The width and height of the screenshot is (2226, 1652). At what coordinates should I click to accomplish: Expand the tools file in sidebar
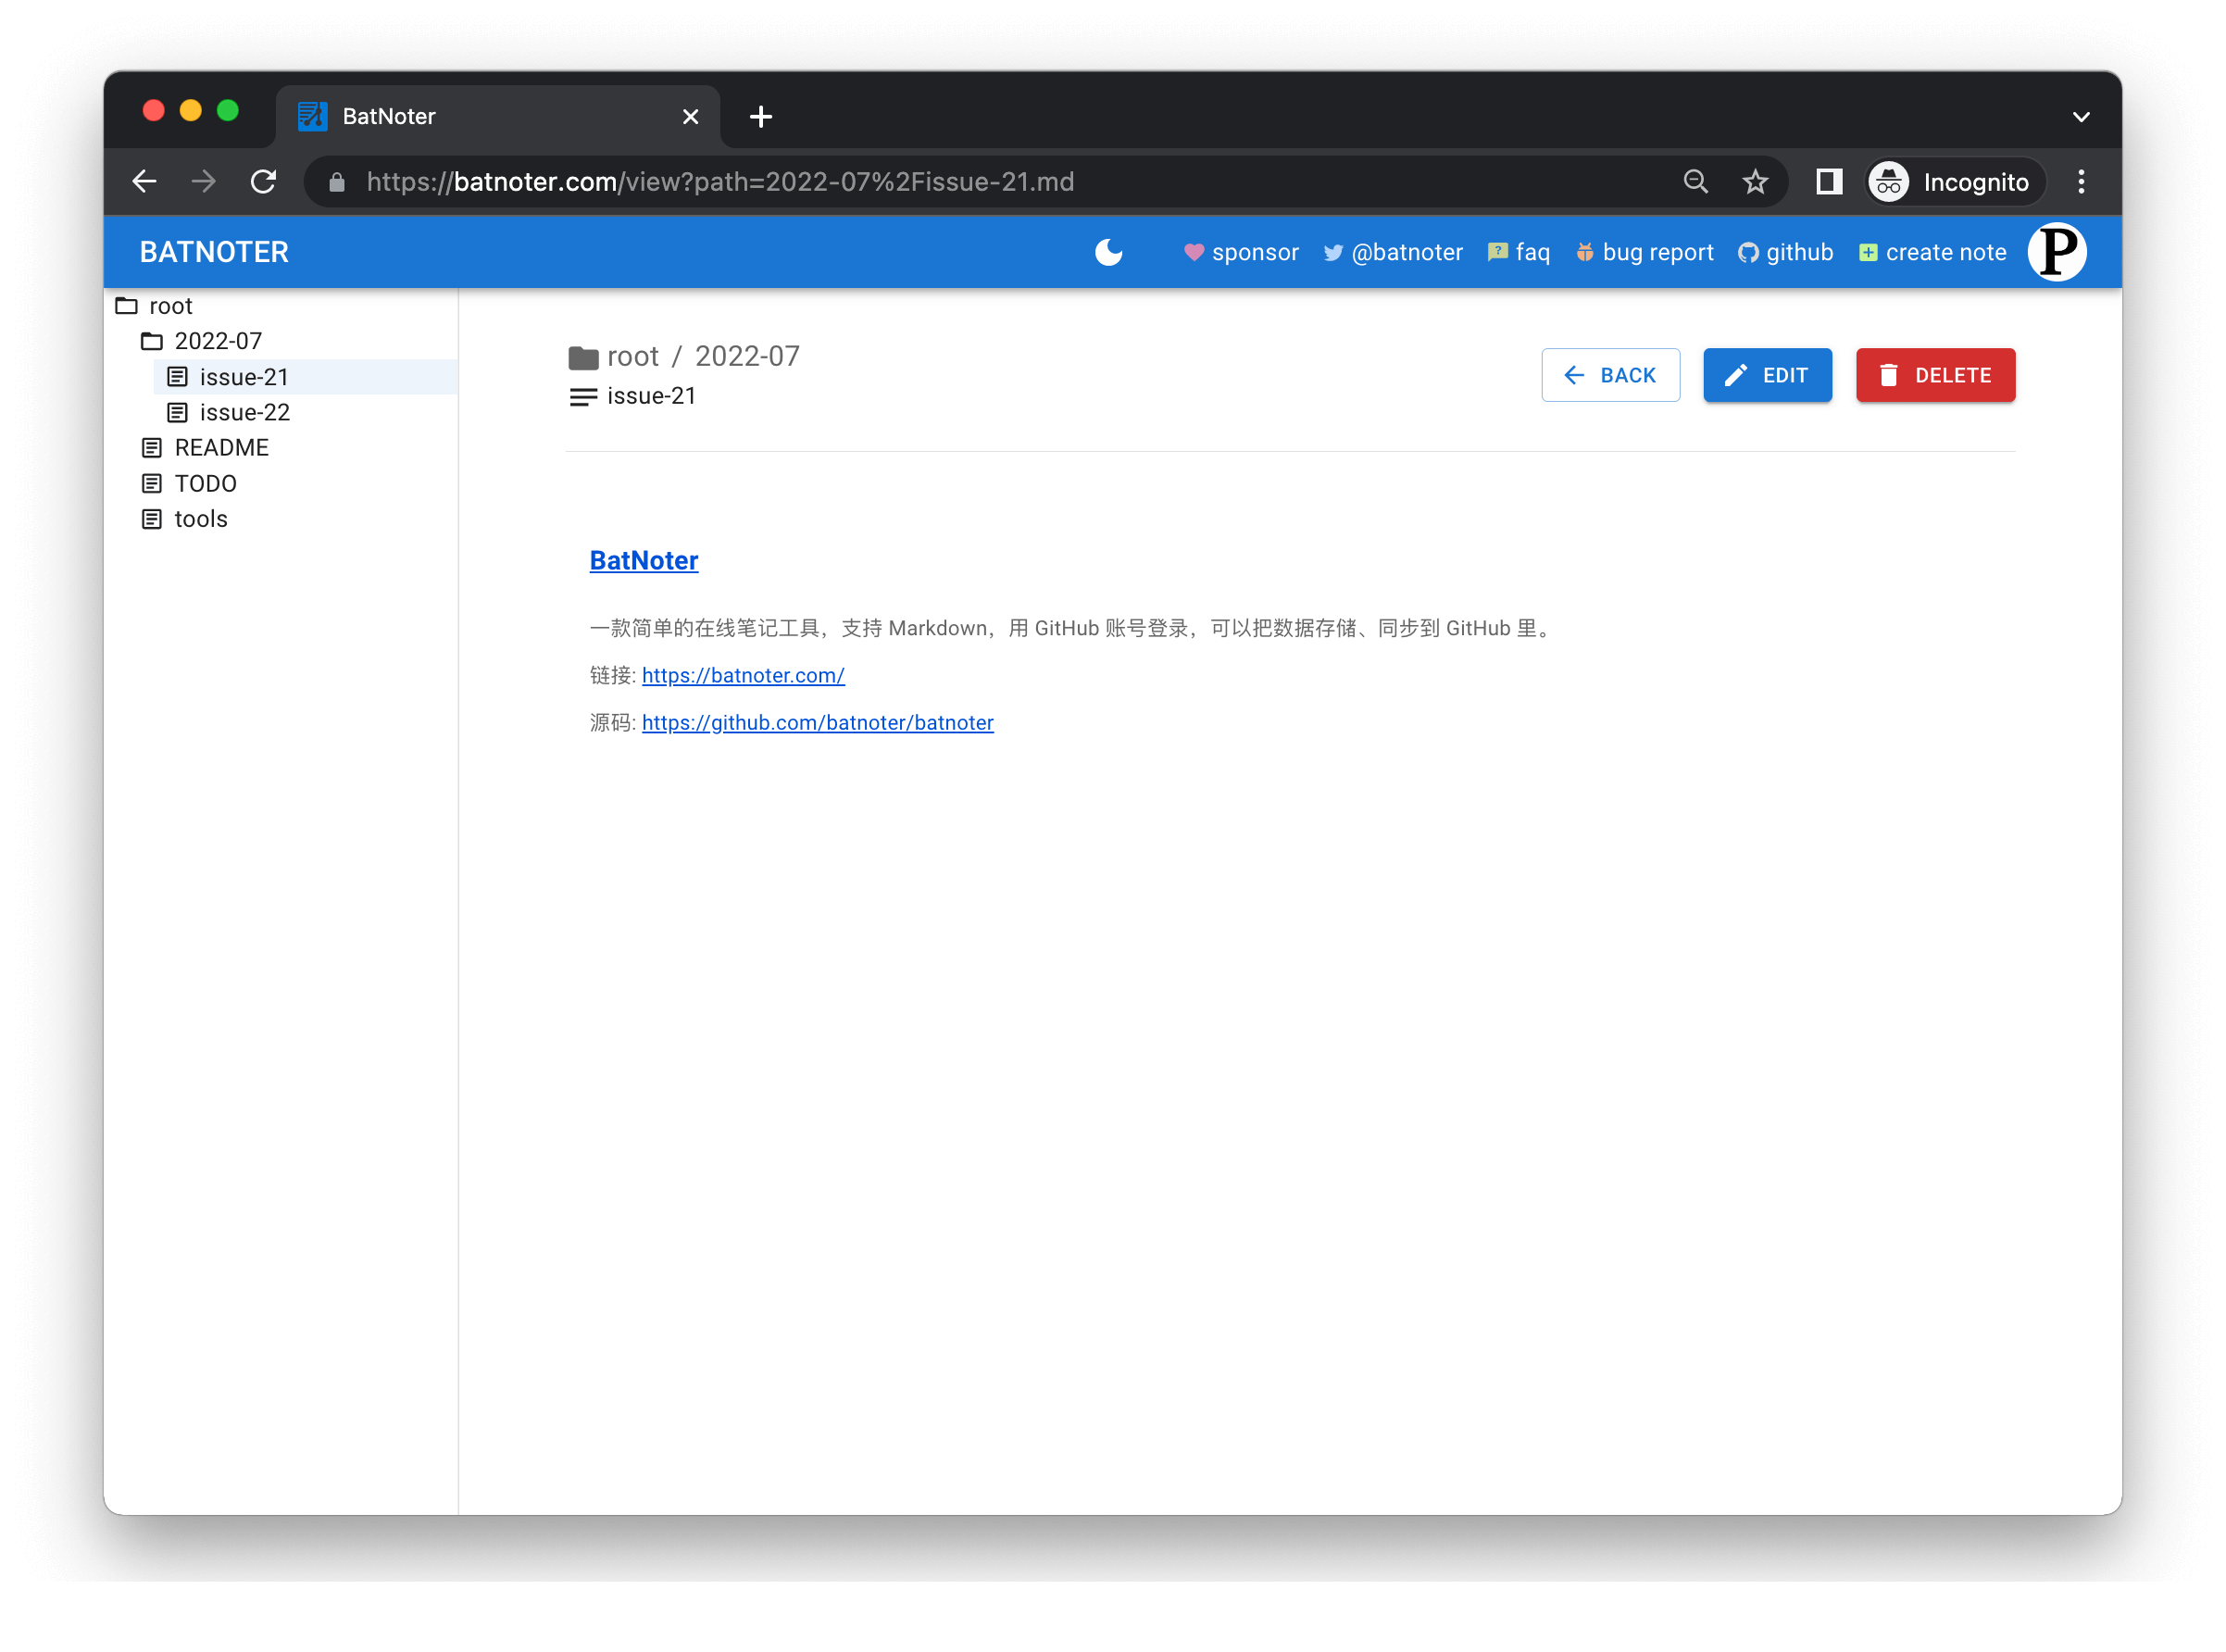[199, 517]
